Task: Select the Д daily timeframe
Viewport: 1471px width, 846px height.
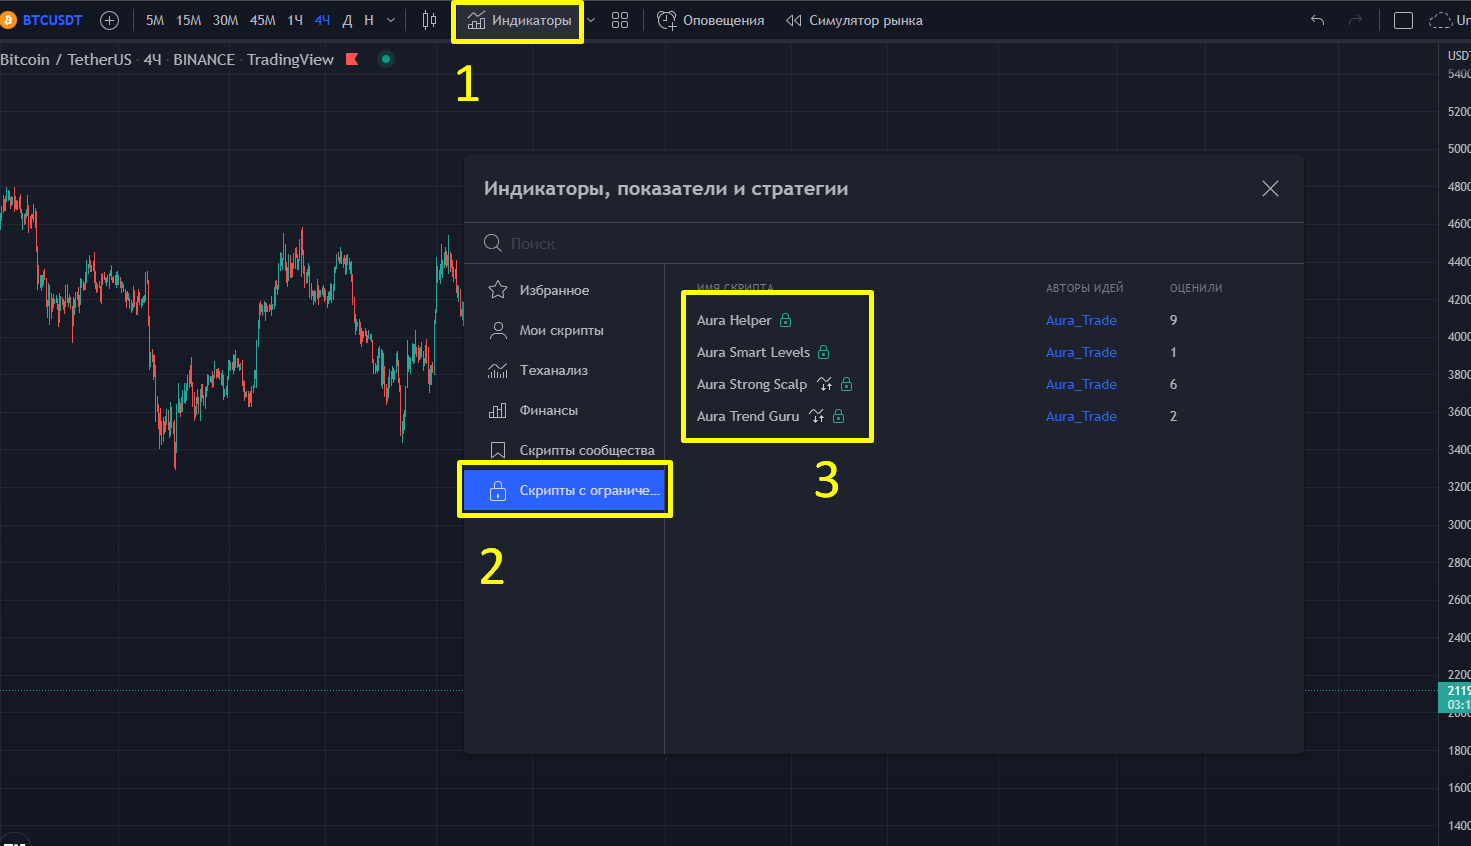Action: pos(347,20)
